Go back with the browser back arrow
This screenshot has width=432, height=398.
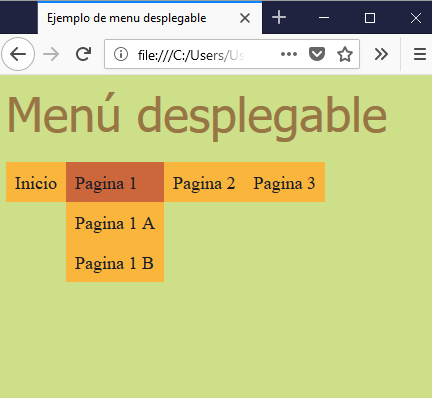point(18,54)
